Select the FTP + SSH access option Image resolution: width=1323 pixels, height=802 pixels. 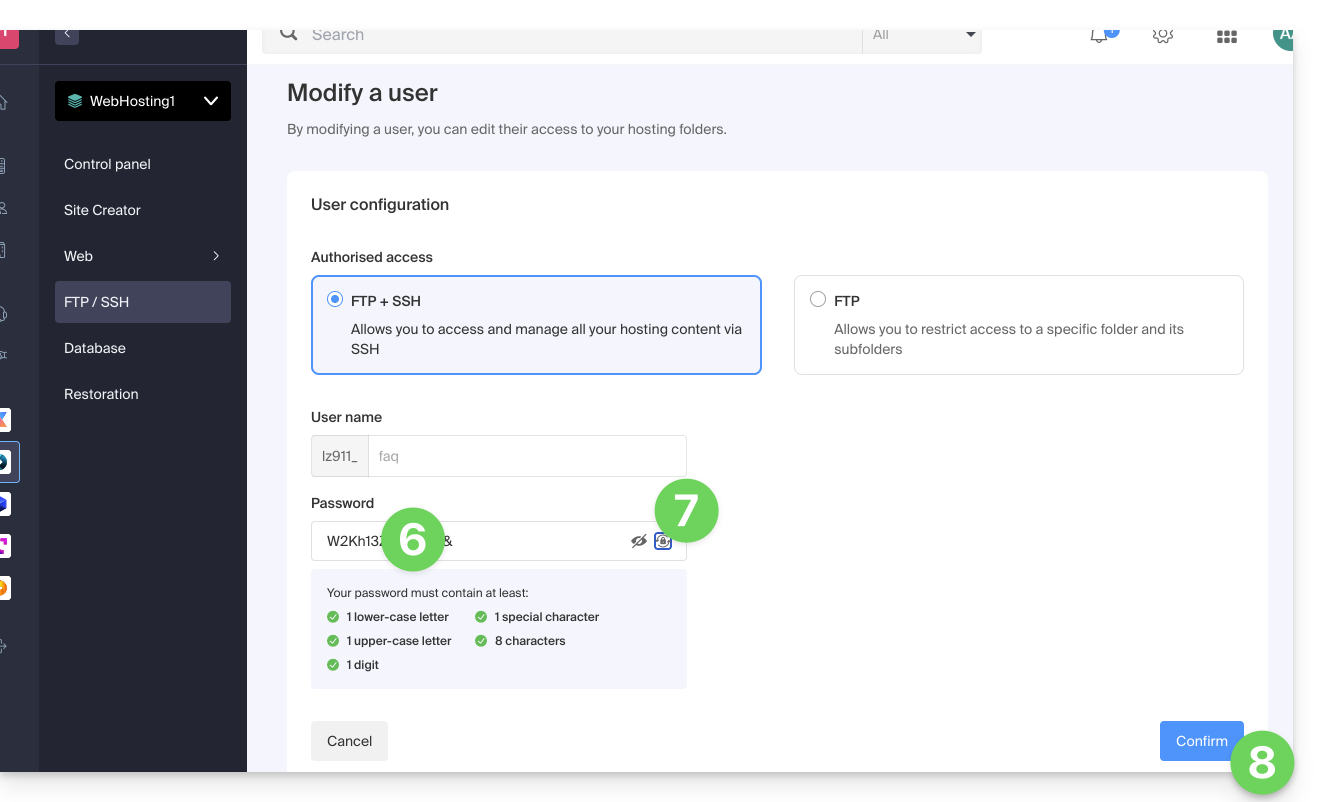tap(336, 300)
